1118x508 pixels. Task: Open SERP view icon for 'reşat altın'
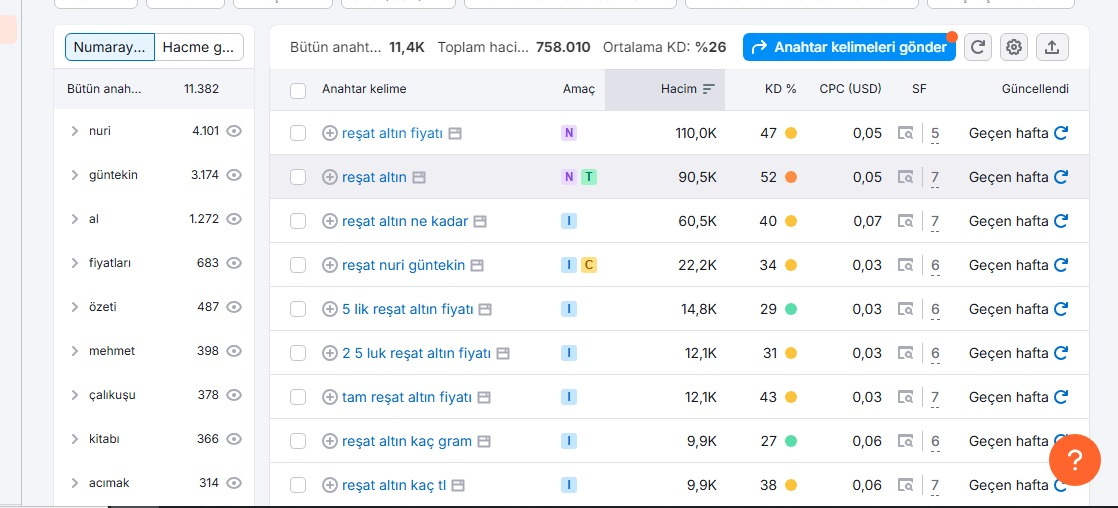[906, 177]
